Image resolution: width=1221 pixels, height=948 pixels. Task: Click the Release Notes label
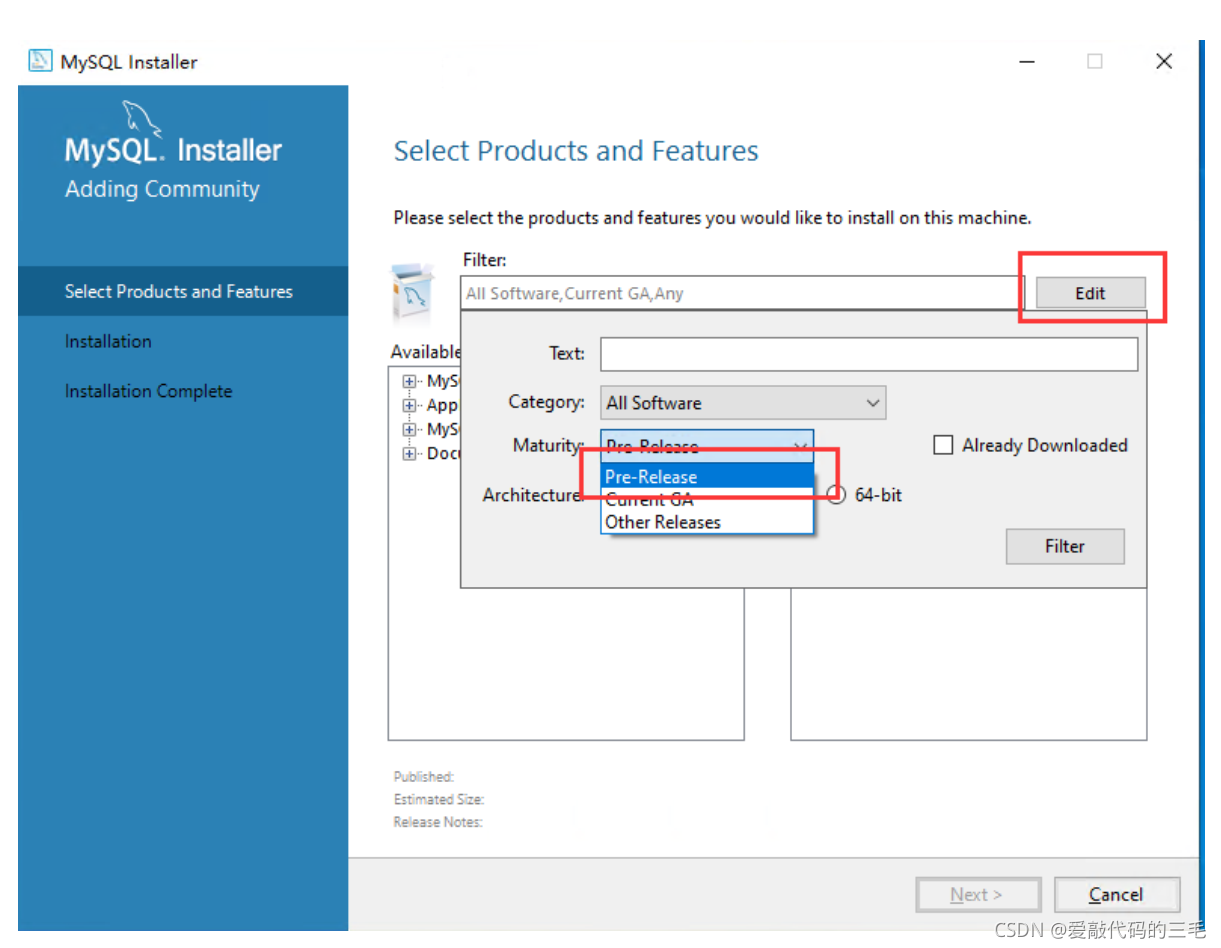pyautogui.click(x=438, y=822)
